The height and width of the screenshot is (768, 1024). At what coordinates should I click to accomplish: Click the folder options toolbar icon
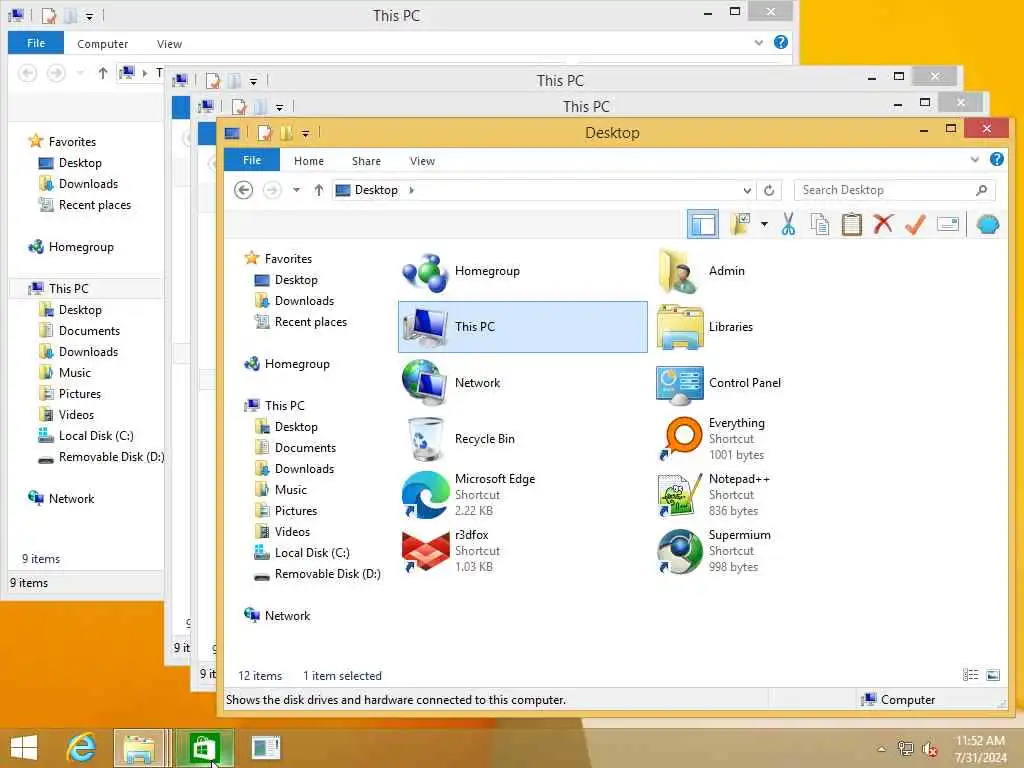tap(741, 224)
